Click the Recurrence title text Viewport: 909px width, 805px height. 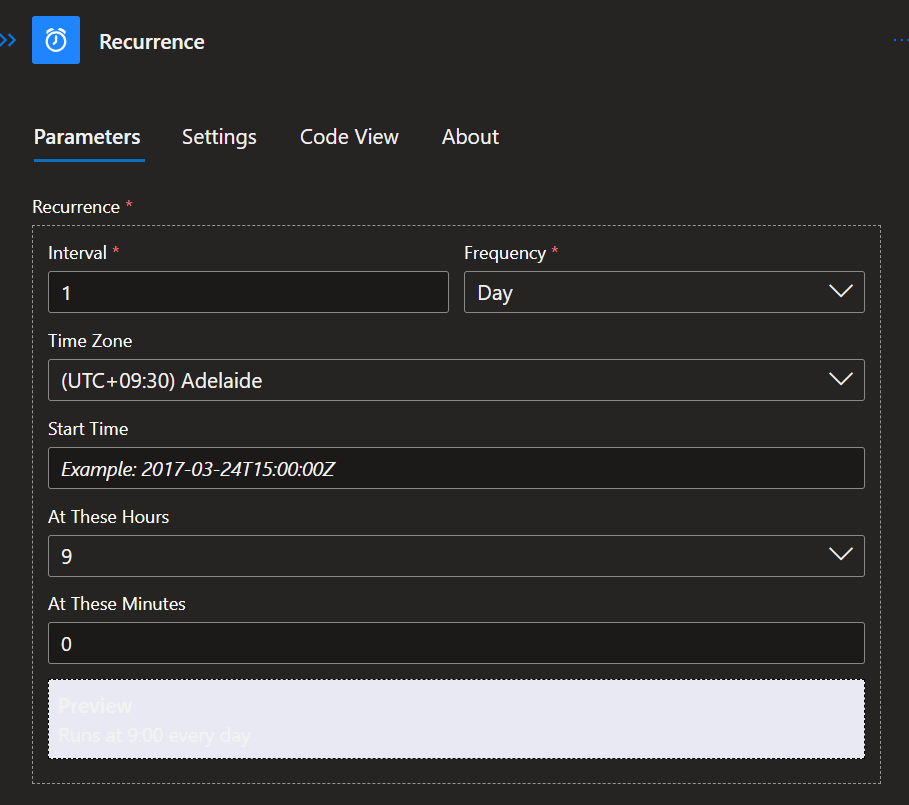pyautogui.click(x=152, y=42)
